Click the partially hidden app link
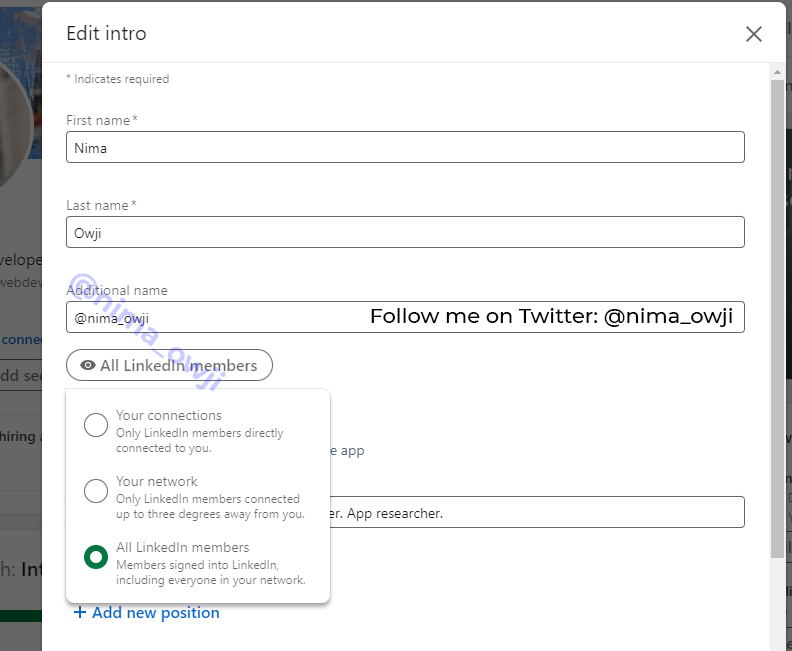 coord(352,451)
